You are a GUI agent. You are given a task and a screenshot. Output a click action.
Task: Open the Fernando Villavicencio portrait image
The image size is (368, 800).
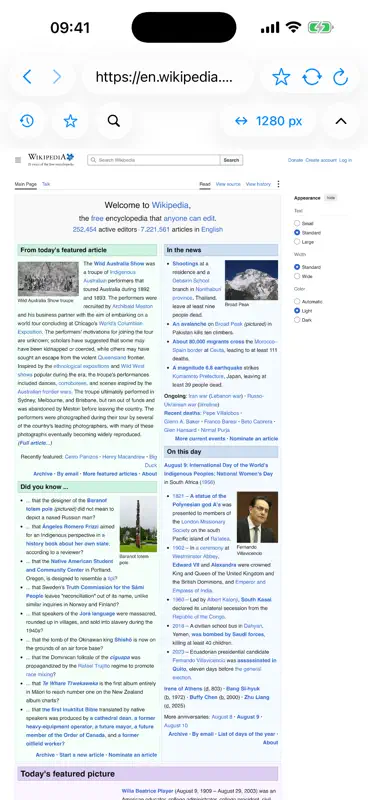pos(257,517)
